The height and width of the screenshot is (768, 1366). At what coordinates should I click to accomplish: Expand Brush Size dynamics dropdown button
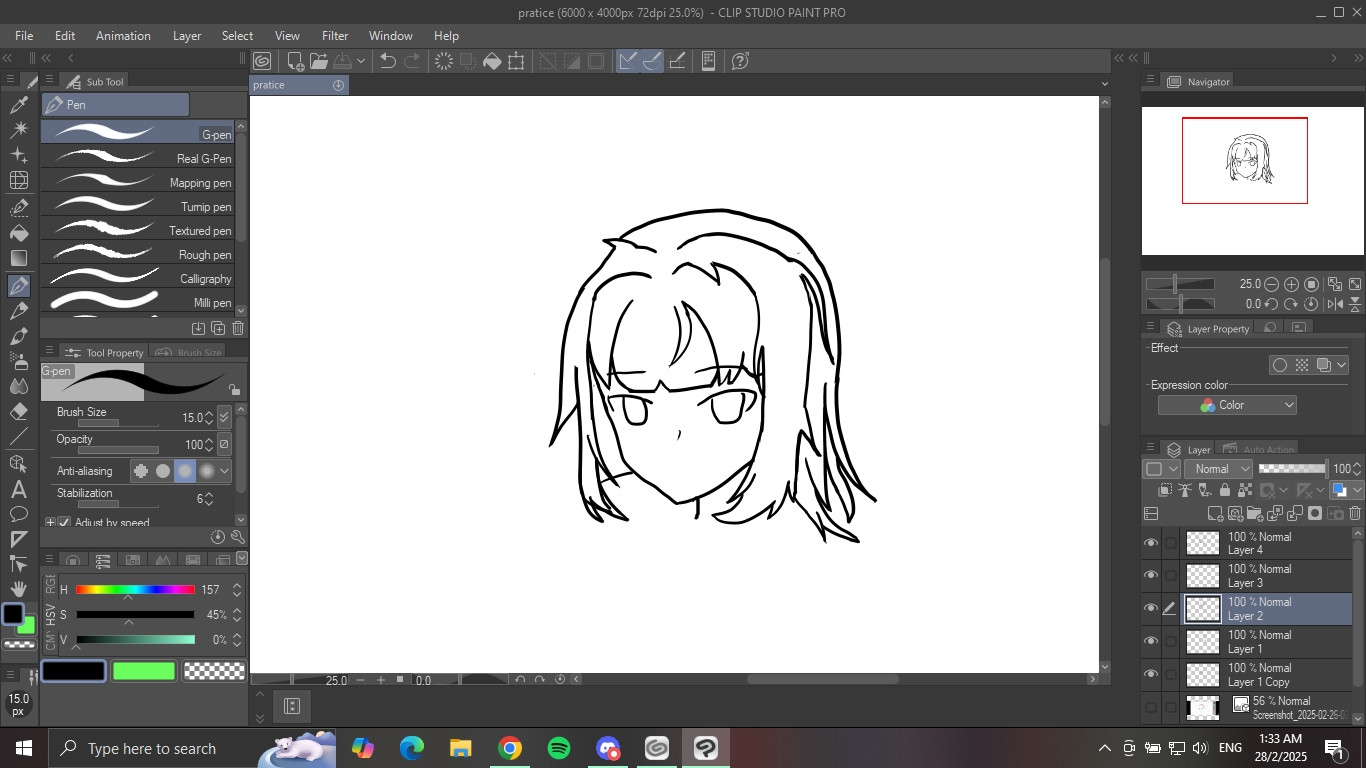click(224, 417)
